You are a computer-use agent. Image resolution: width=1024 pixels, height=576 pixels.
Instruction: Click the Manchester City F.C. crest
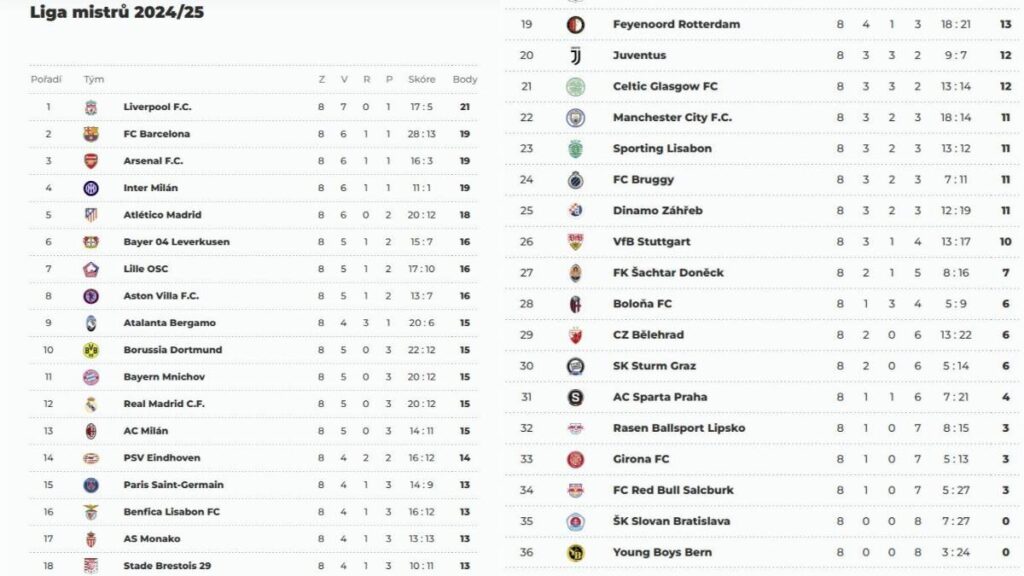[x=575, y=118]
